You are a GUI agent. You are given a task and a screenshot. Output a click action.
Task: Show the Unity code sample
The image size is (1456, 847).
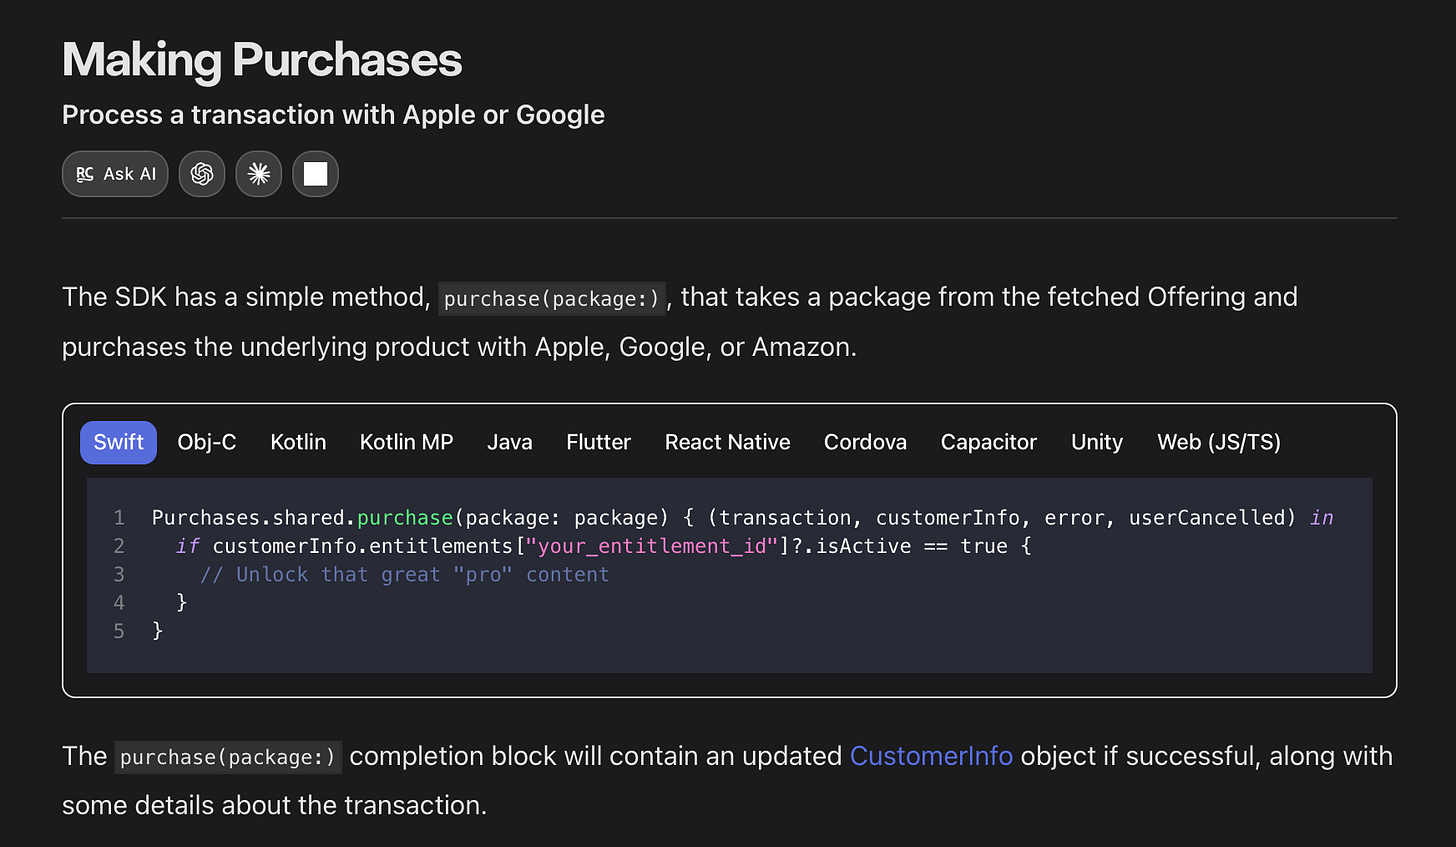click(1096, 442)
